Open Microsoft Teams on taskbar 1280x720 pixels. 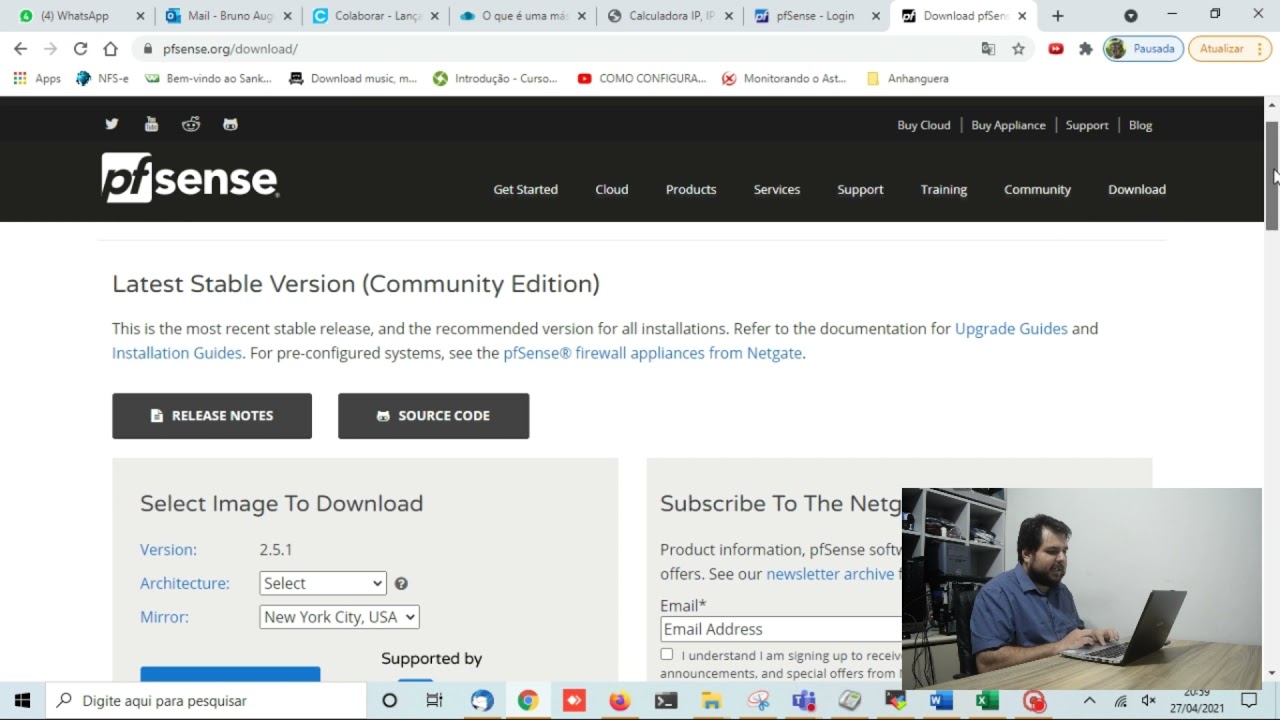804,701
